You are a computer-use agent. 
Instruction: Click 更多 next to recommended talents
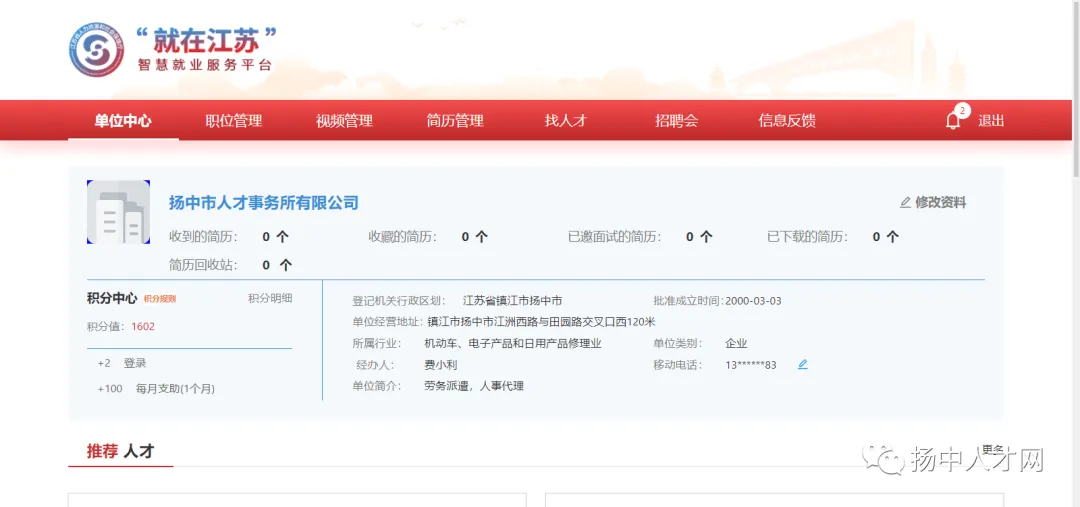coord(993,449)
